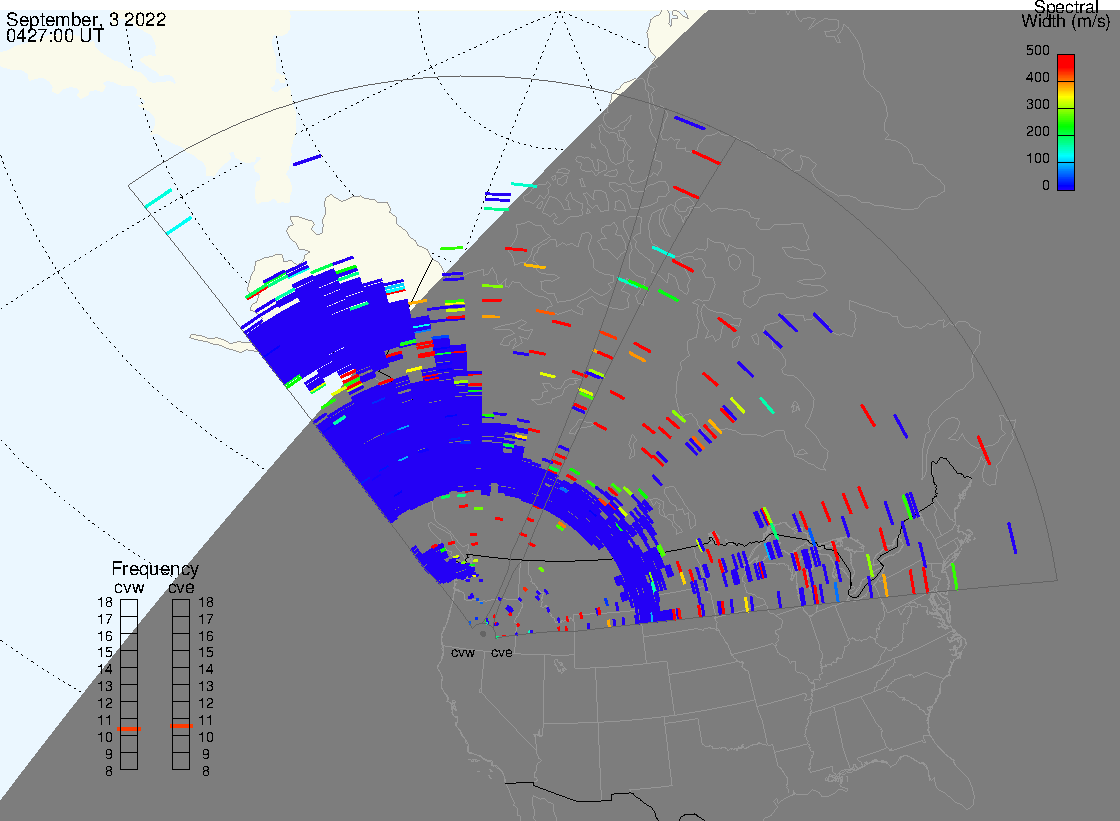Click the spectral width color bar
Viewport: 1120px width, 821px height.
point(1066,122)
